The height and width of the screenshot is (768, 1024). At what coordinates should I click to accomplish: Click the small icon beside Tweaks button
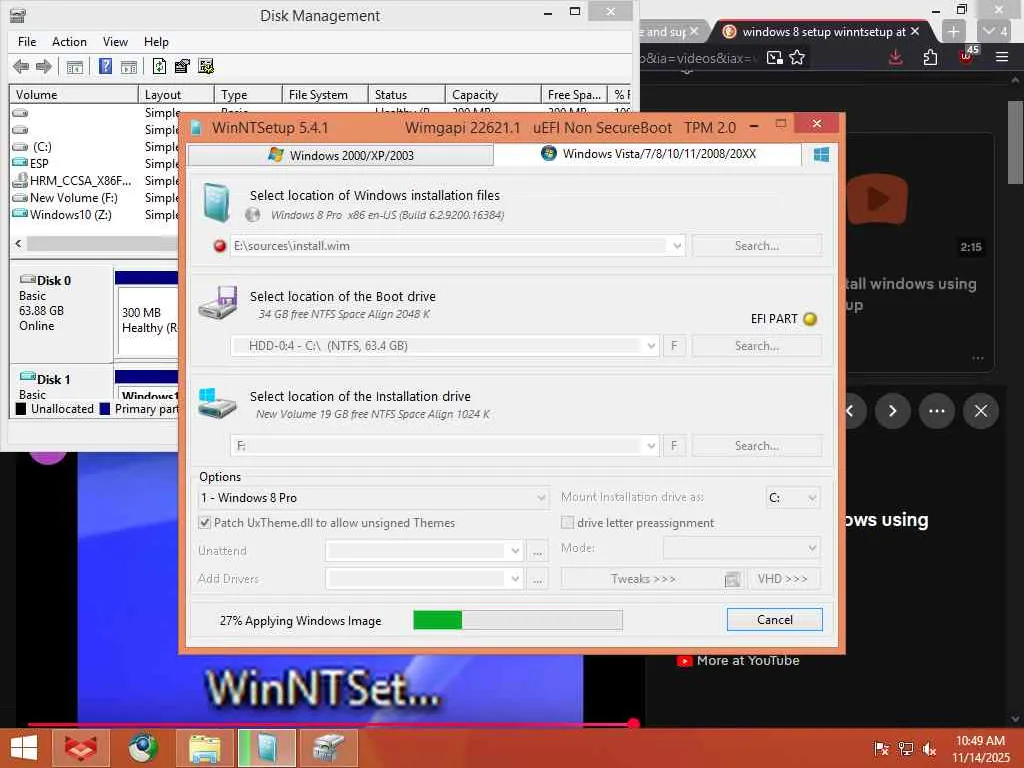[733, 579]
